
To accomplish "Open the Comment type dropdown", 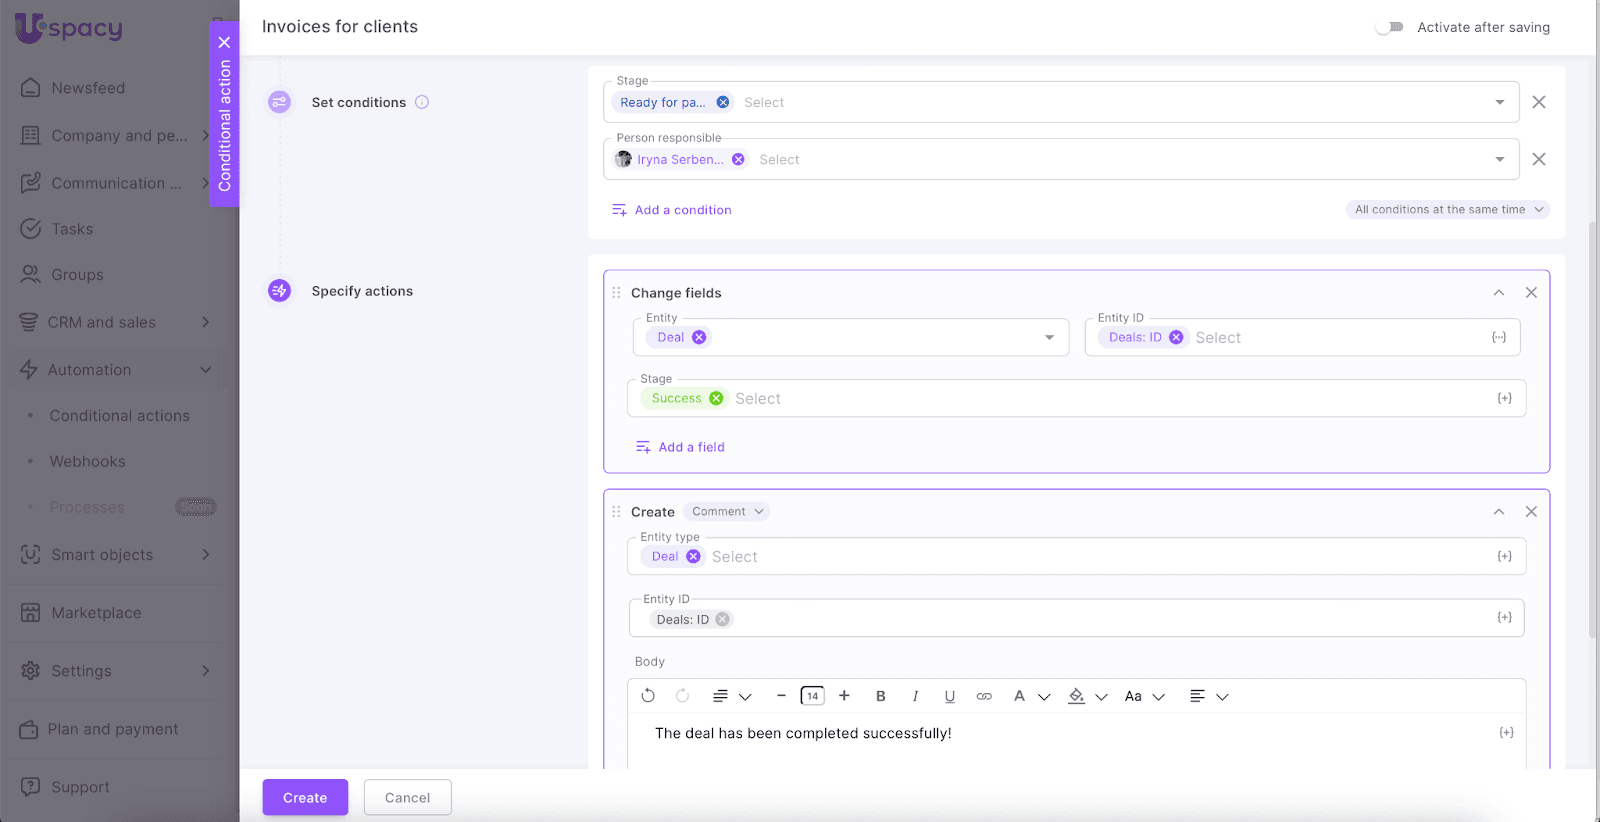I will (727, 512).
